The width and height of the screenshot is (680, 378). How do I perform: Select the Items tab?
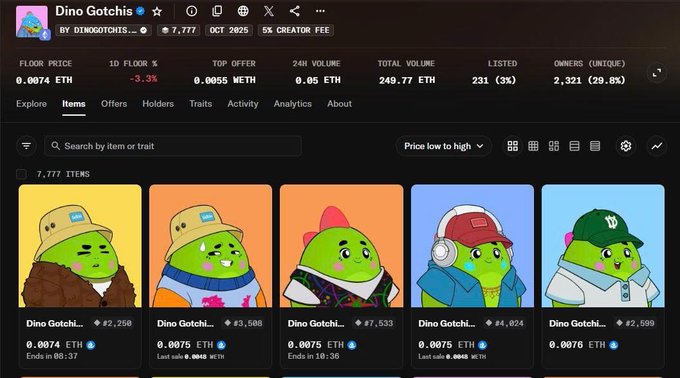(x=74, y=104)
